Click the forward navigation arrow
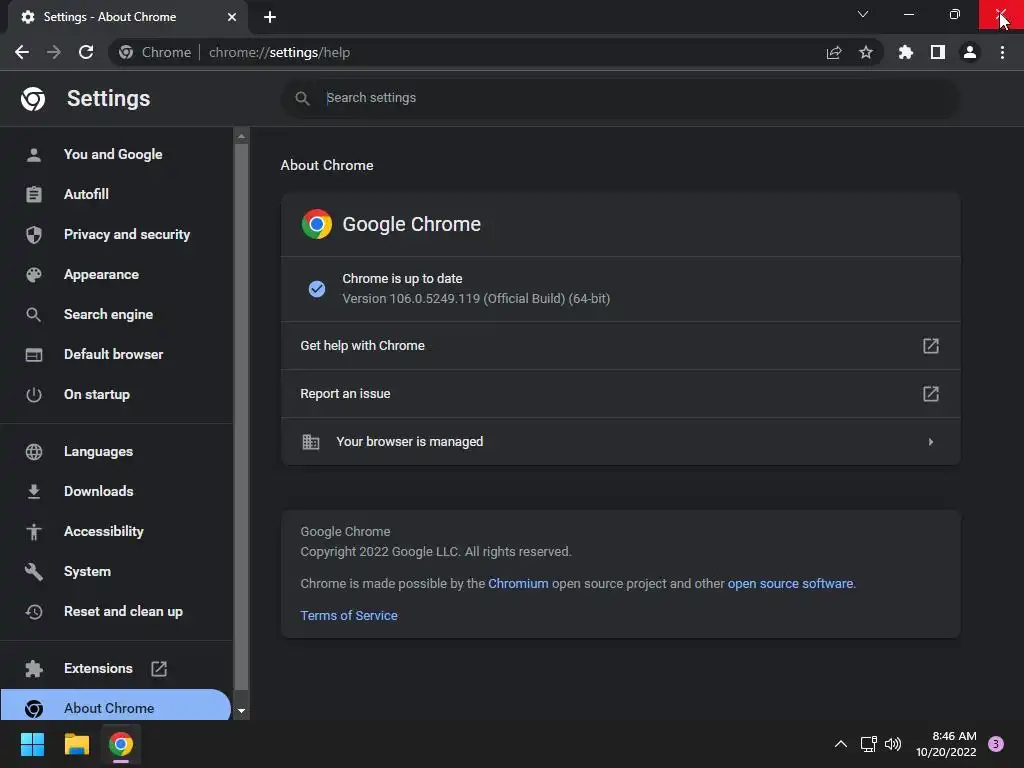This screenshot has width=1024, height=768. (54, 52)
